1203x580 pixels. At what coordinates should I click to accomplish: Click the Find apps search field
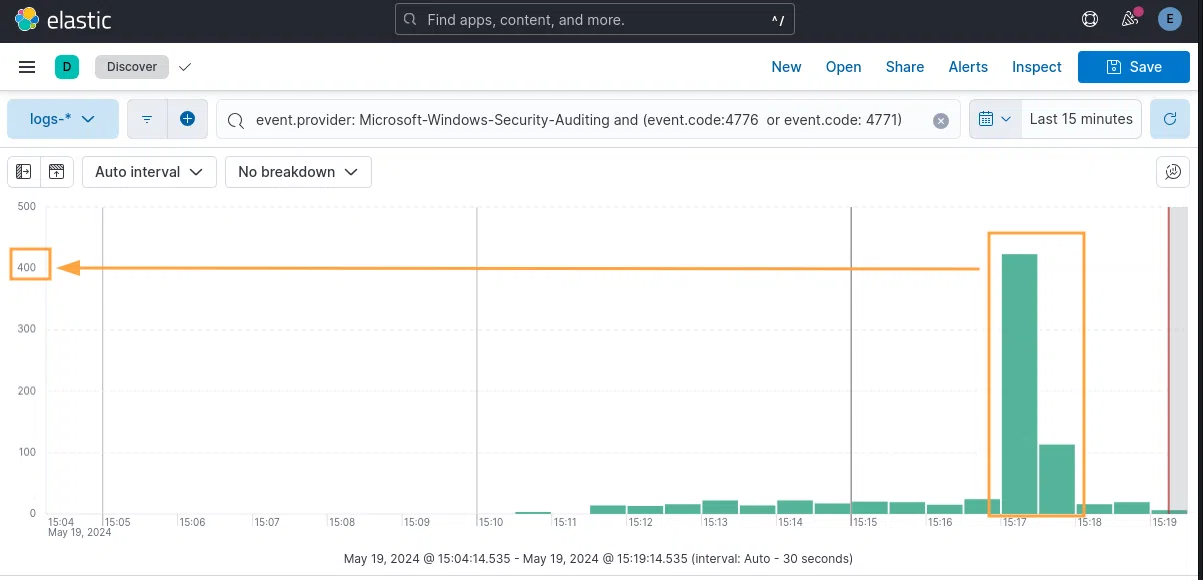(x=595, y=19)
